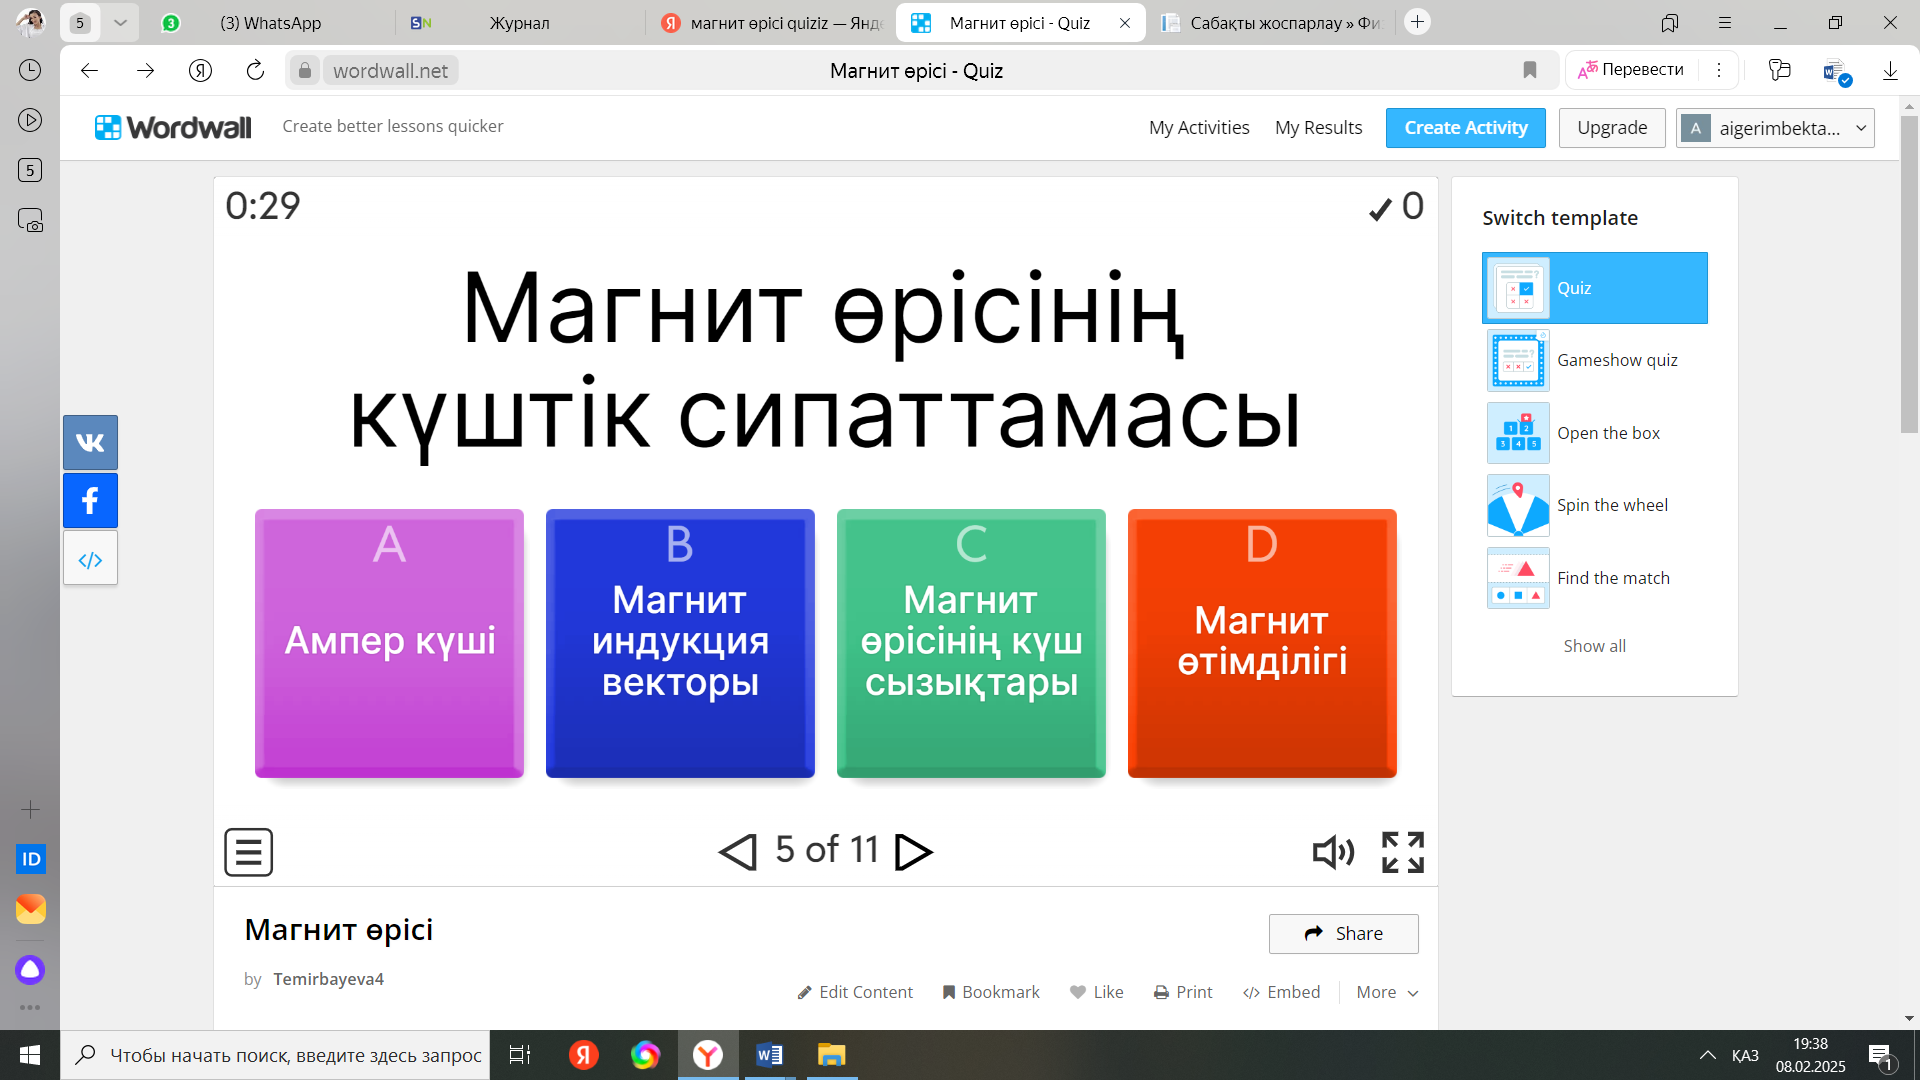Click the embed code sidebar icon
Viewport: 1920px width, 1080px height.
(90, 559)
